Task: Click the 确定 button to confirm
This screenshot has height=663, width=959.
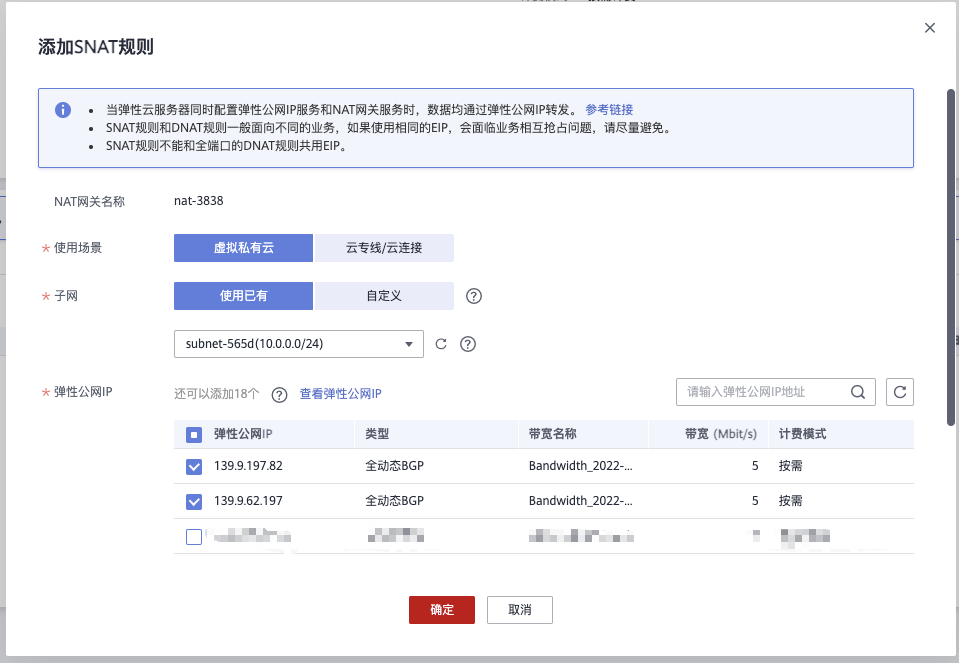Action: click(441, 609)
